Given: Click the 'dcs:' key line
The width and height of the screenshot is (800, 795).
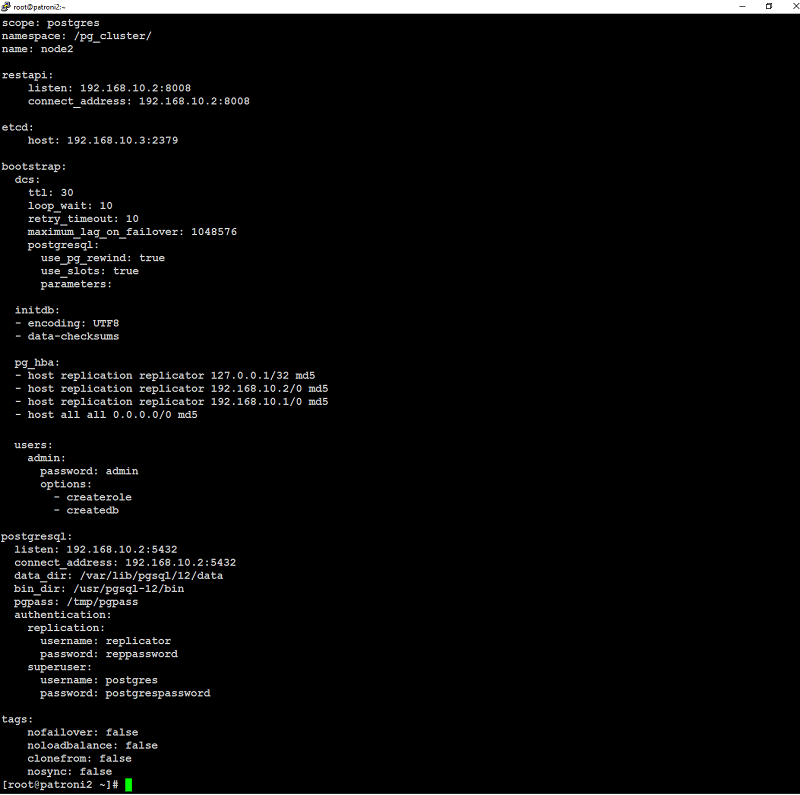Looking at the screenshot, I should tap(27, 180).
